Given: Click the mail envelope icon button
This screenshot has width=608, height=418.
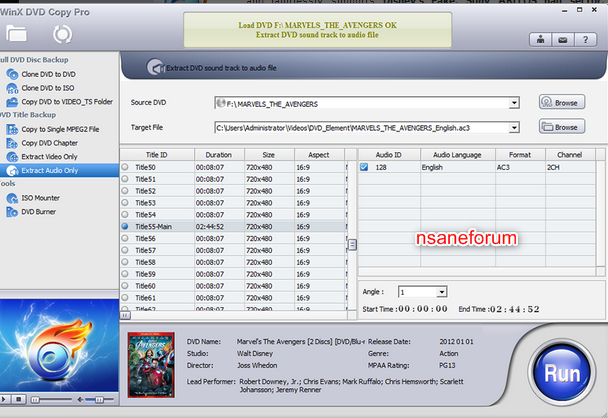Looking at the screenshot, I should coord(563,40).
